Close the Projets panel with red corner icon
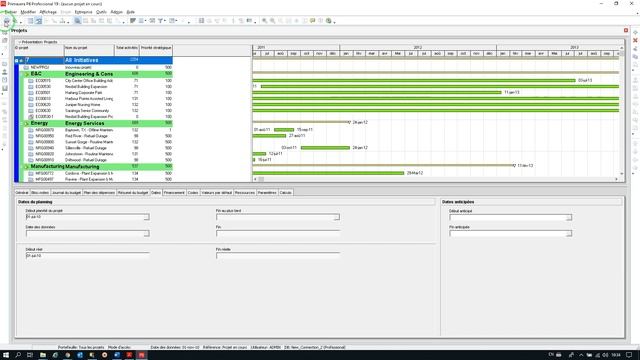 coord(626,30)
